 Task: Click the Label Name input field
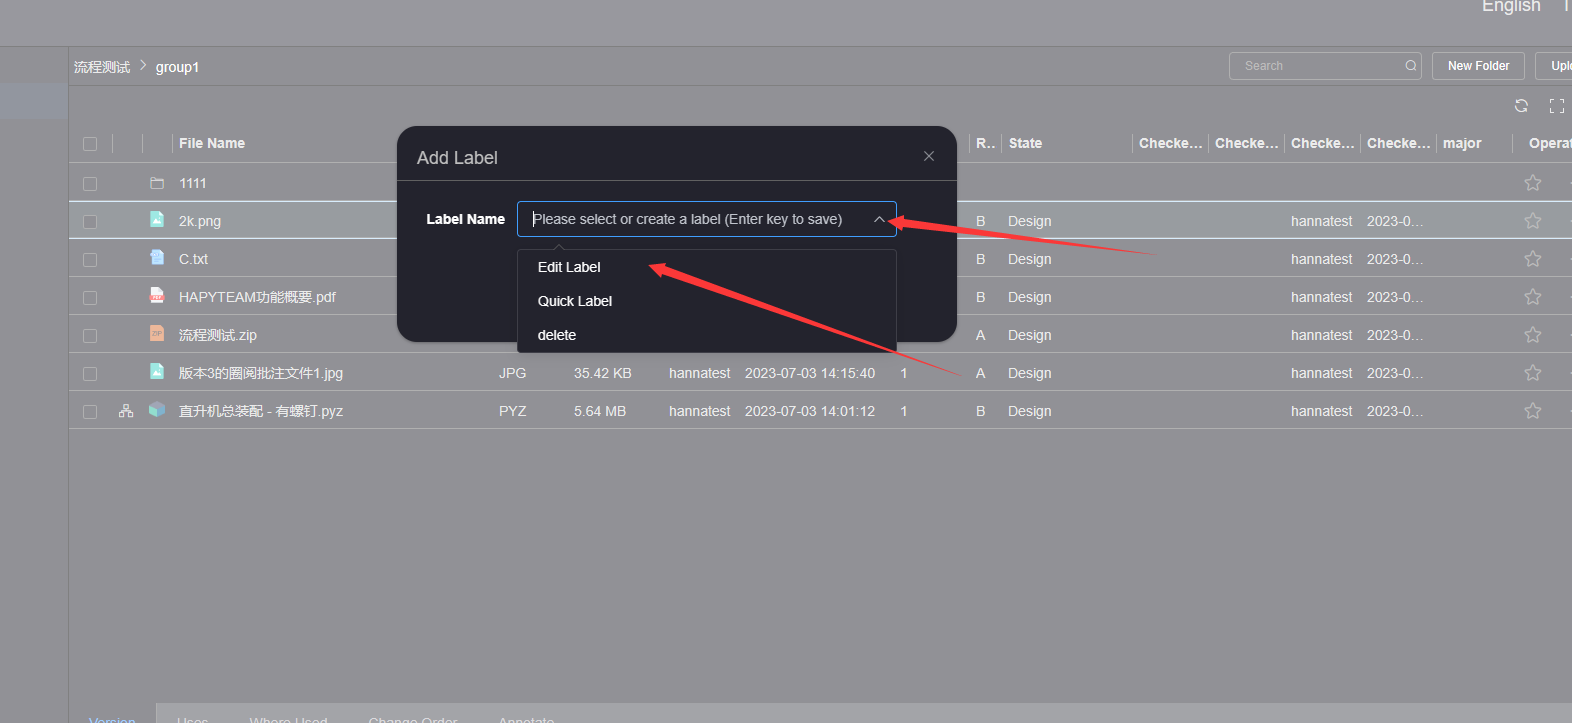click(706, 219)
